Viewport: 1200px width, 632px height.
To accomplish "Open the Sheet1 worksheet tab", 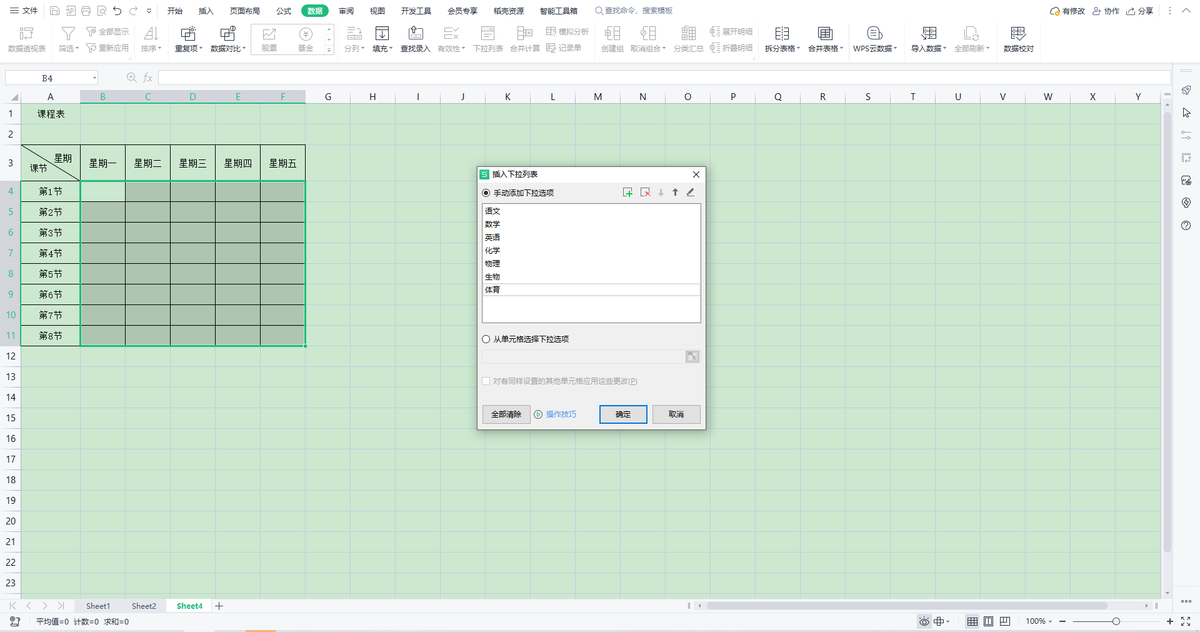I will tap(98, 606).
